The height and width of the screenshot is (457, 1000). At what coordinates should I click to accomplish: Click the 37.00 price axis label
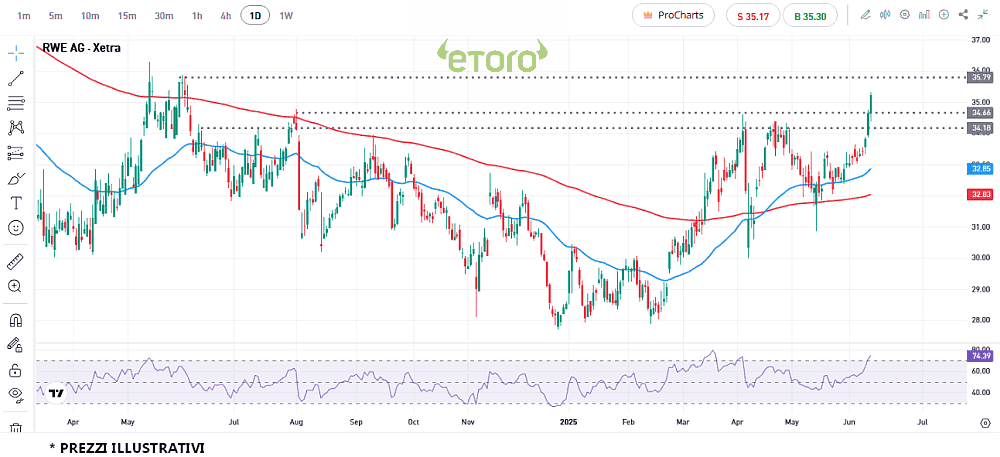(979, 40)
